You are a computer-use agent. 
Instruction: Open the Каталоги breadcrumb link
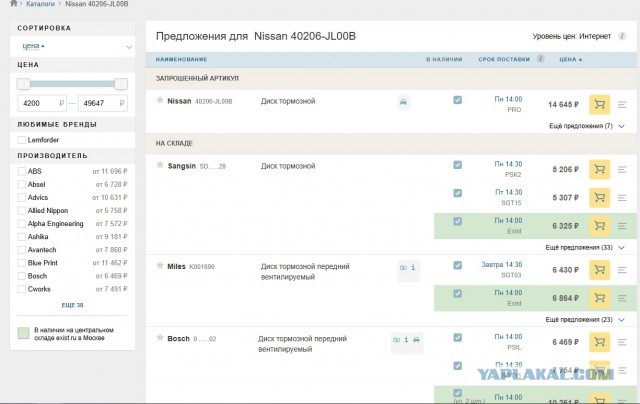pos(40,4)
